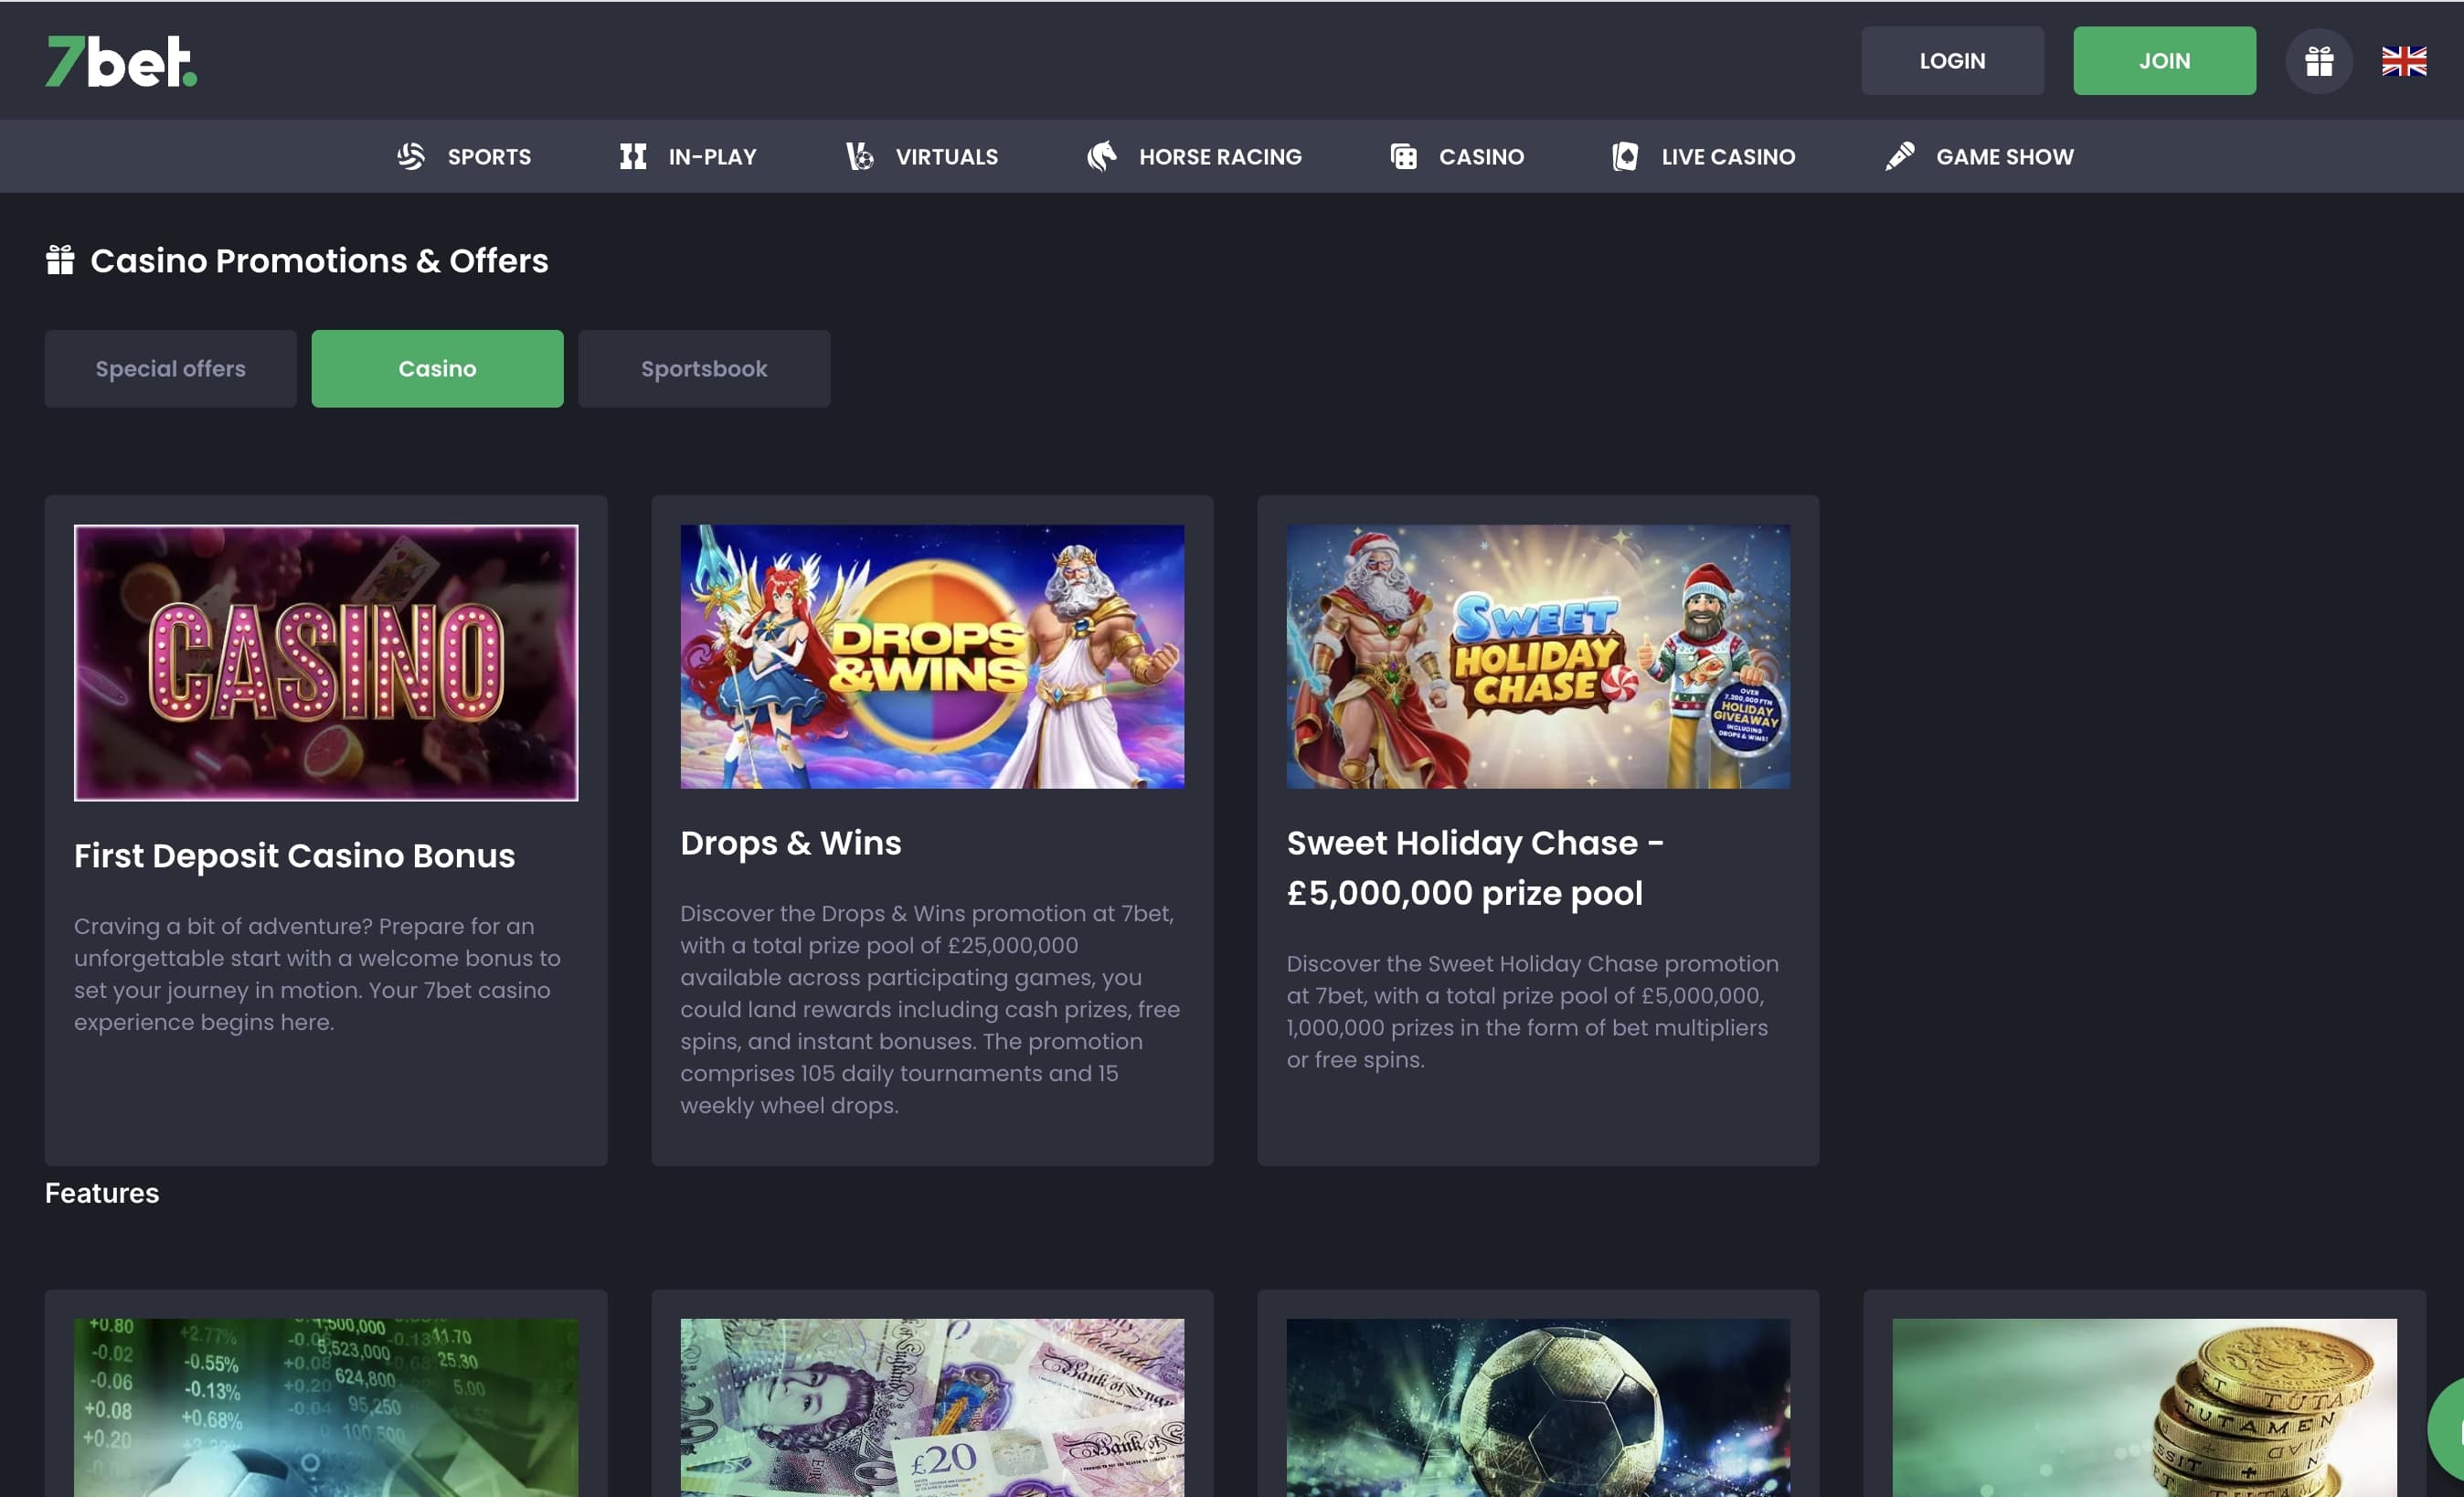Click the gift icon beside Casino Promotions heading
This screenshot has height=1497, width=2464.
tap(60, 260)
